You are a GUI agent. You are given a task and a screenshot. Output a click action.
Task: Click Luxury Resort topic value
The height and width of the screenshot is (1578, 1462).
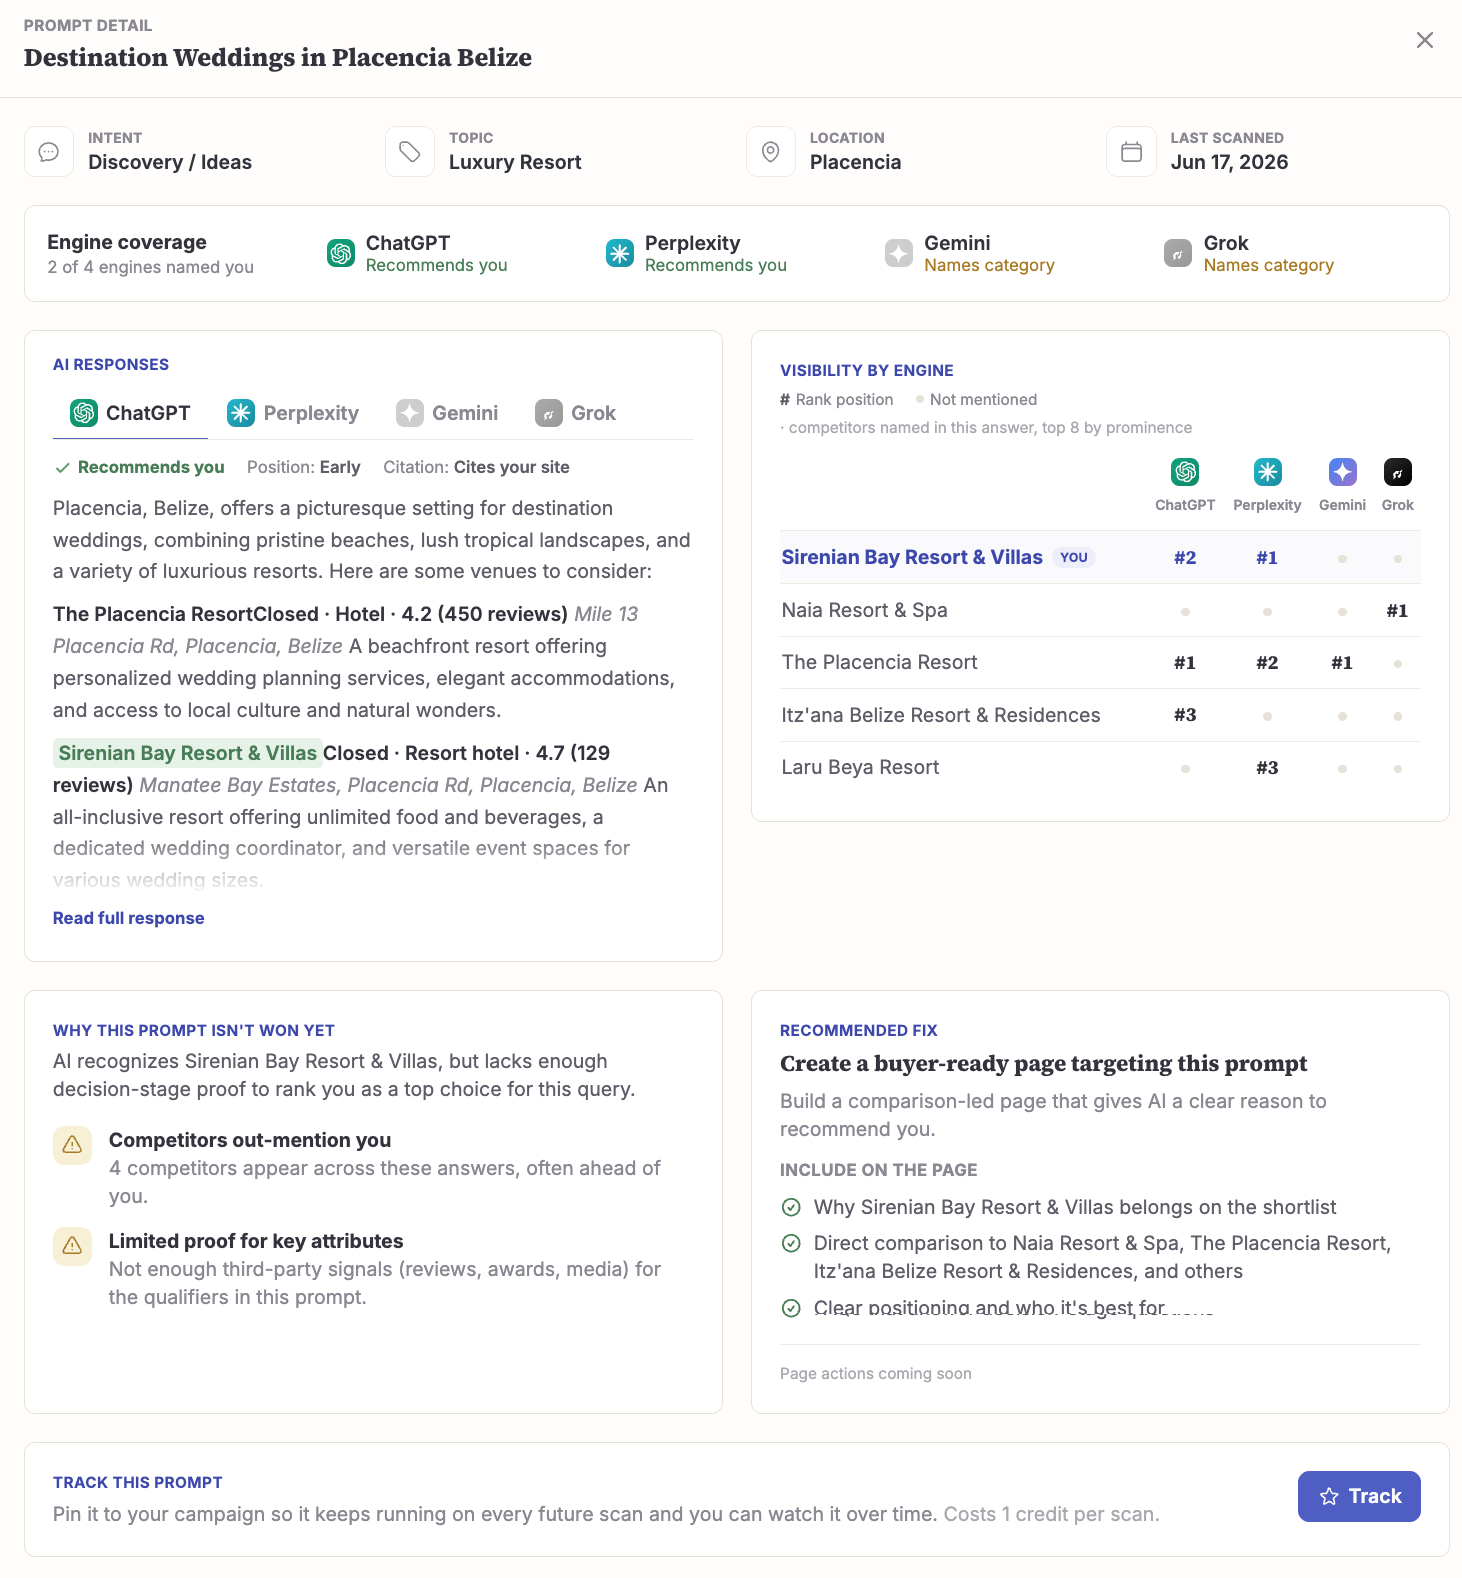point(515,162)
